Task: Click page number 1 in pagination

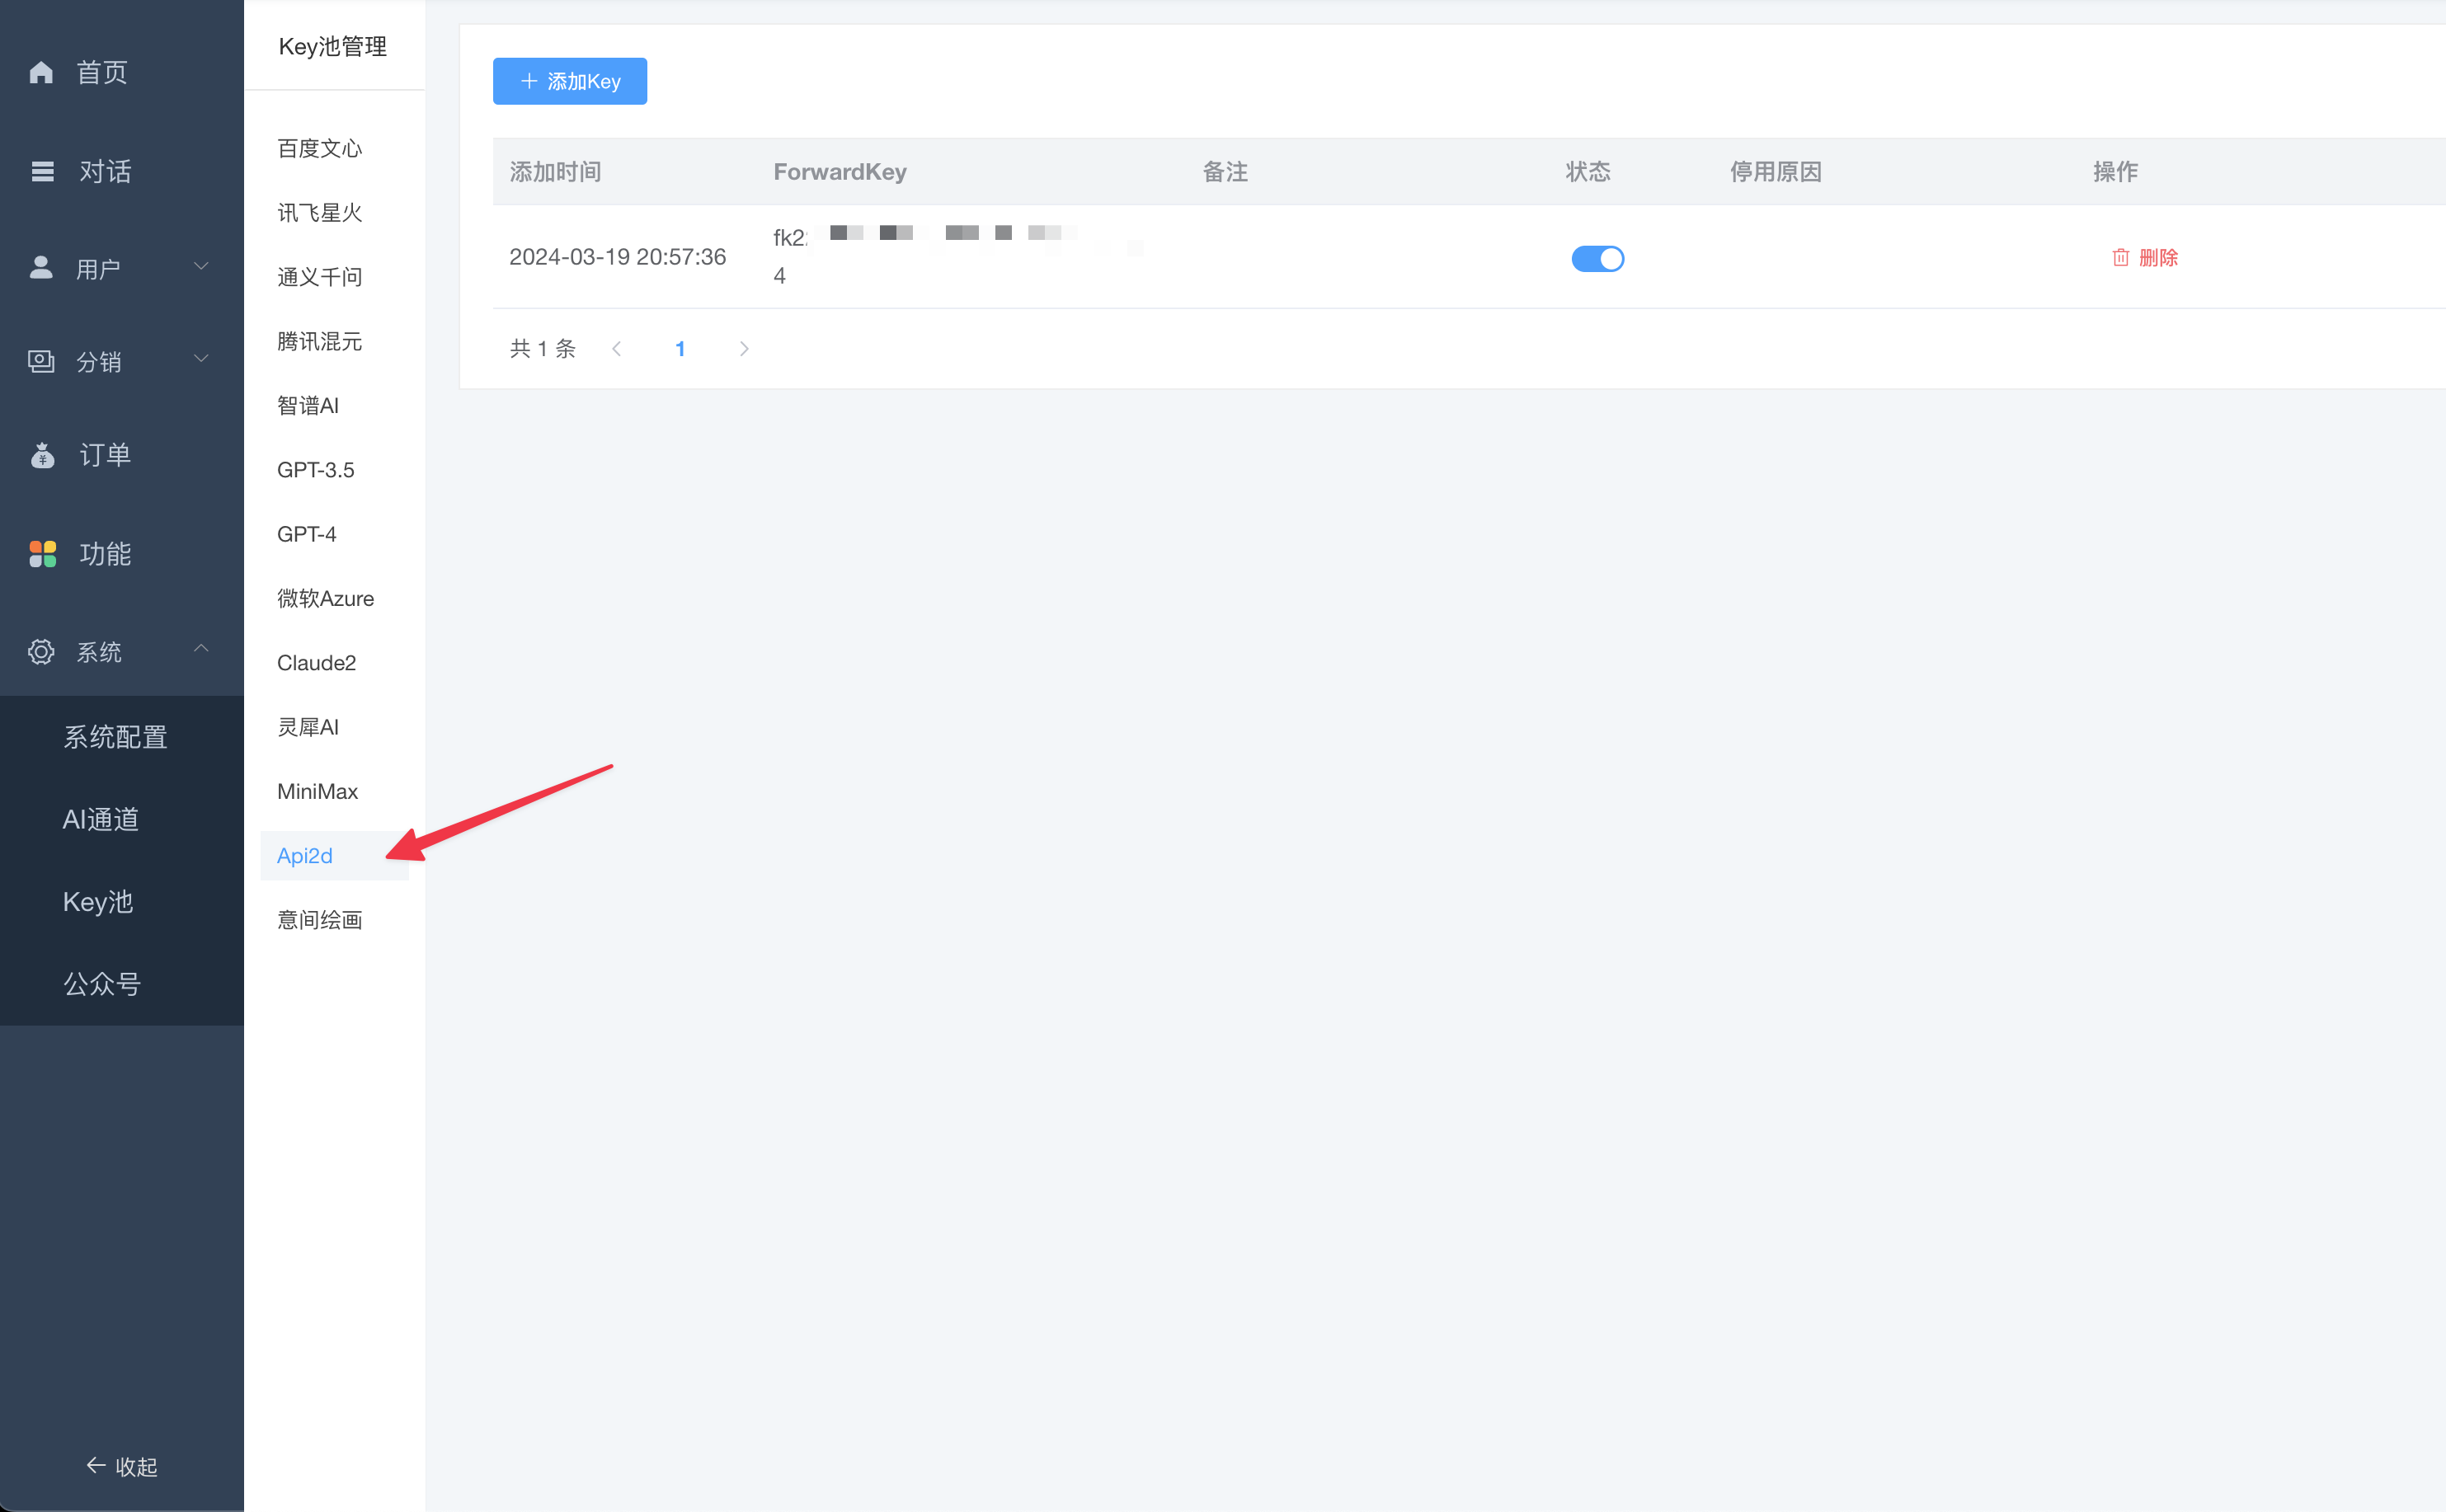Action: tap(680, 349)
